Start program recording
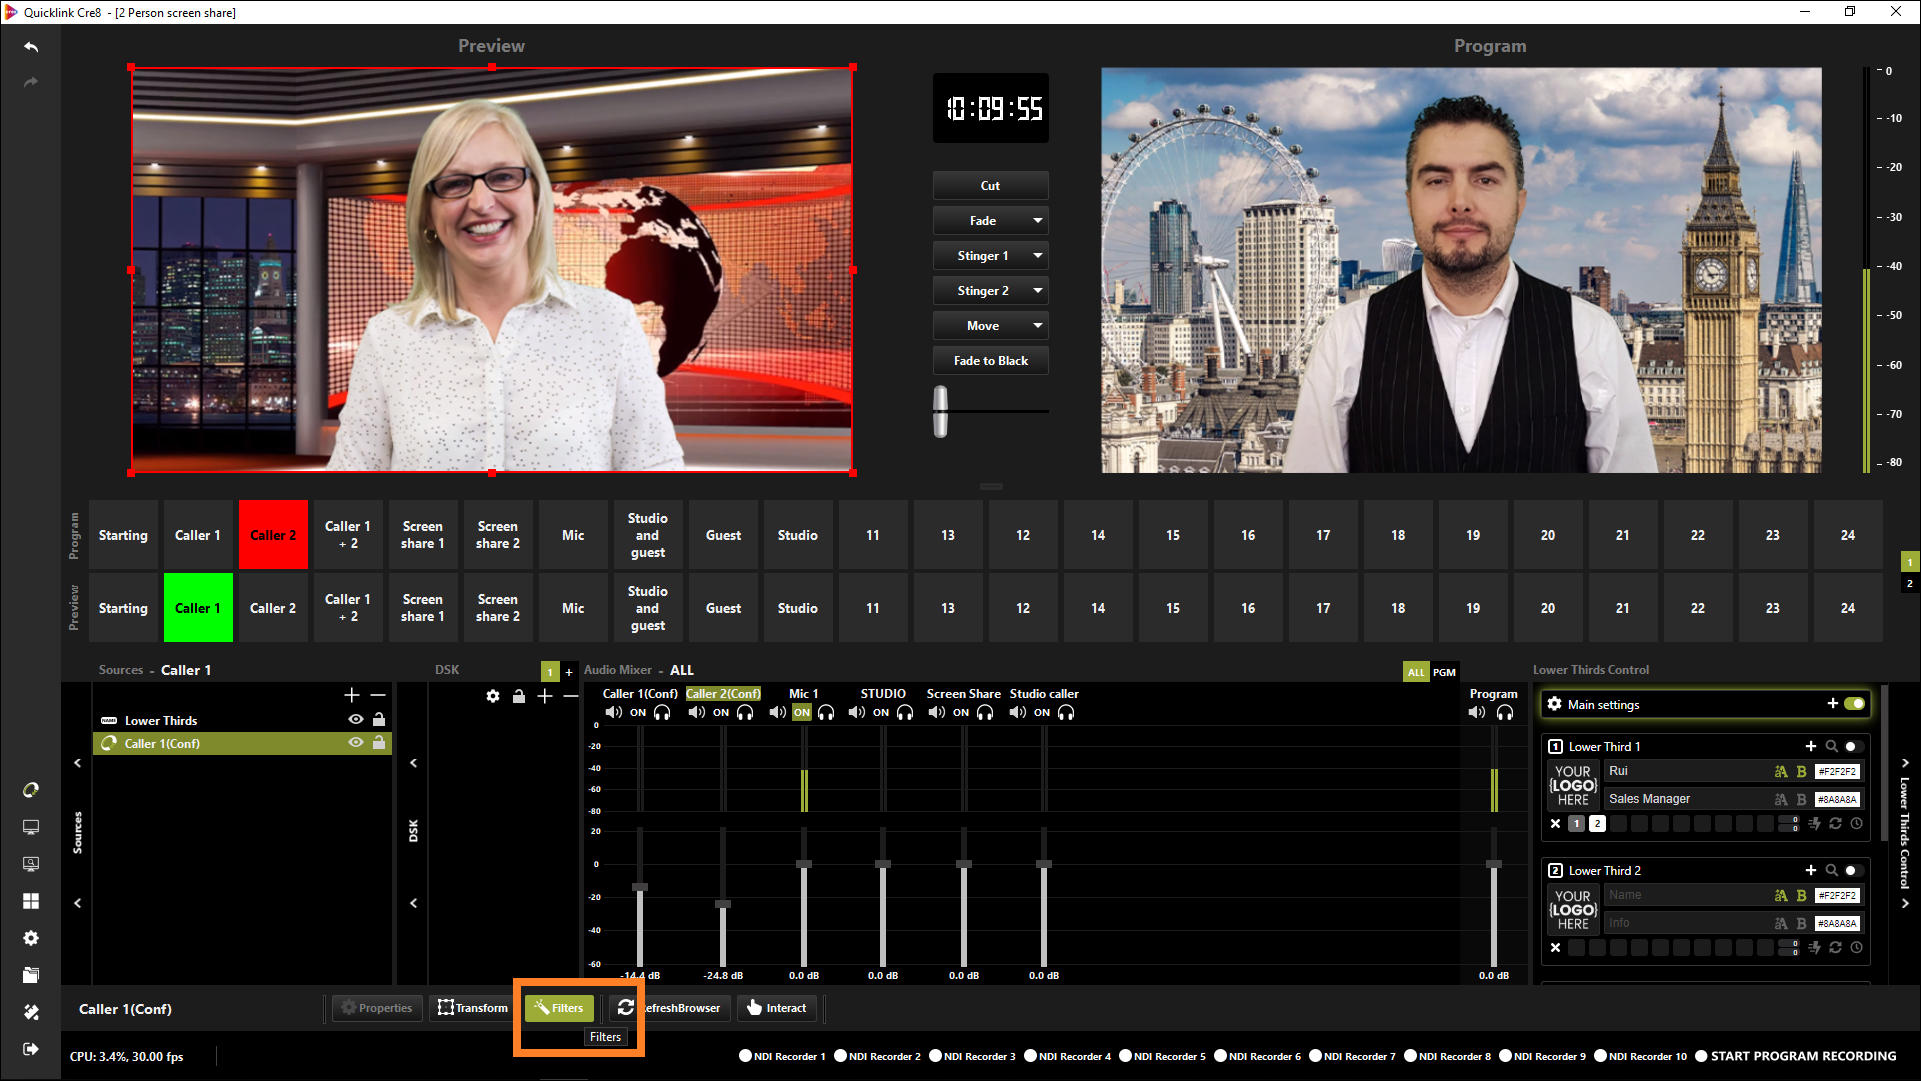Viewport: 1921px width, 1081px height. coord(1797,1056)
